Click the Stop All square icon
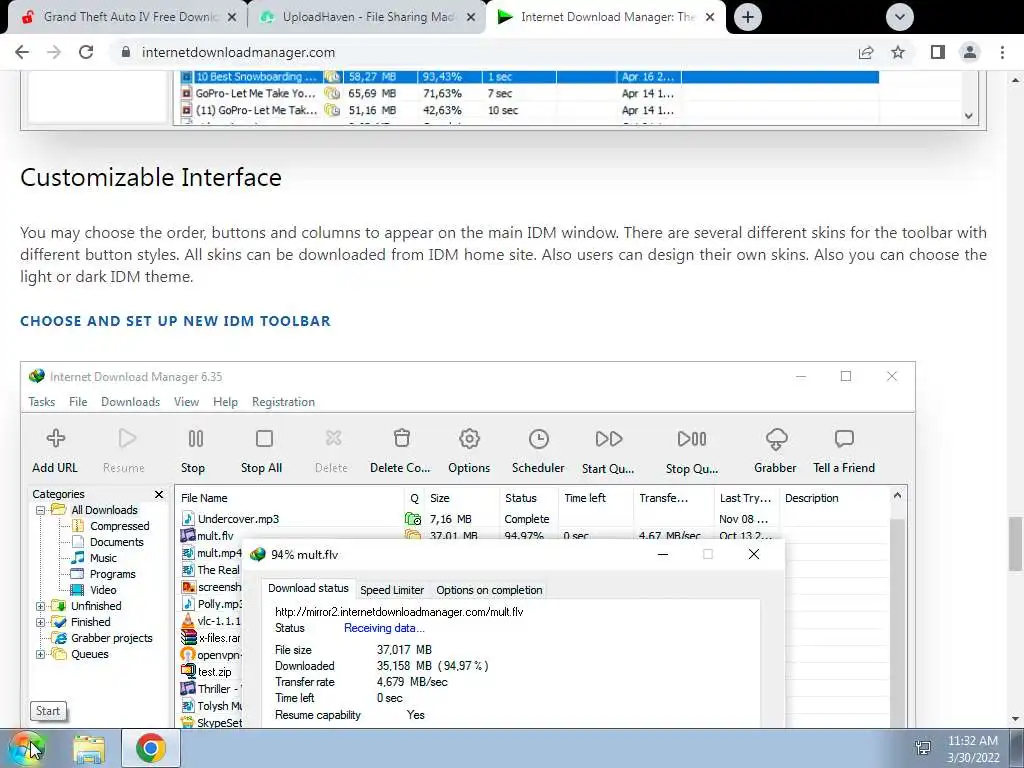The height and width of the screenshot is (768, 1024). (264, 438)
